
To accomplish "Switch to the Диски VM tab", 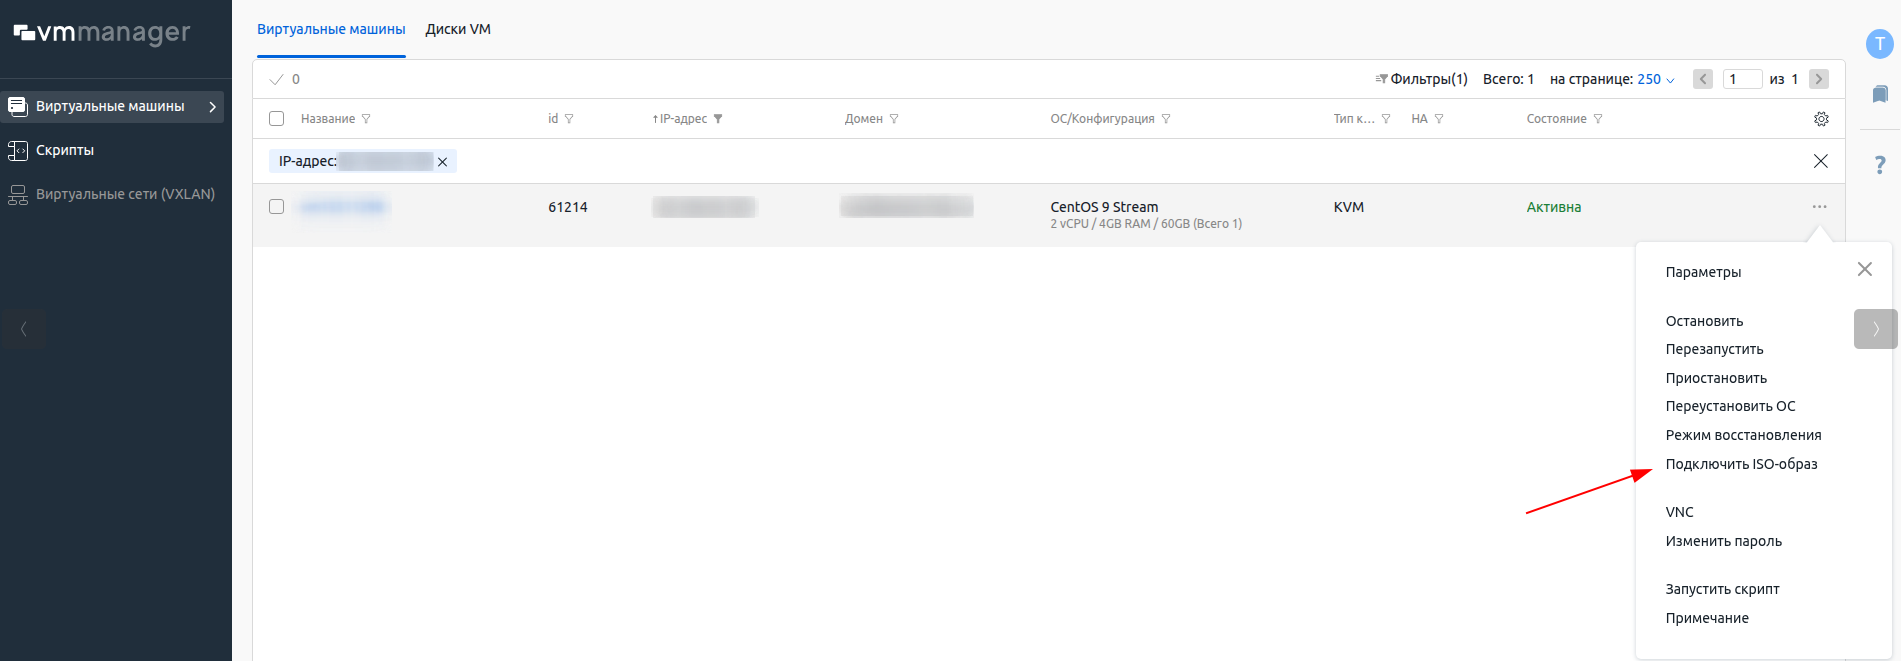I will click(x=458, y=29).
